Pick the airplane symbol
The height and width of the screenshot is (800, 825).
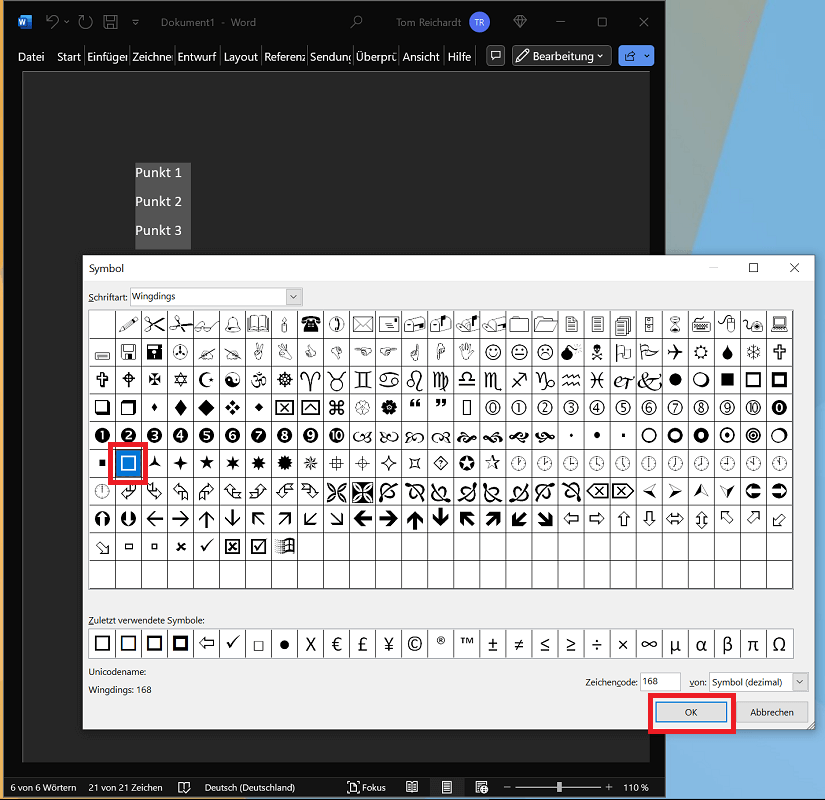point(675,352)
